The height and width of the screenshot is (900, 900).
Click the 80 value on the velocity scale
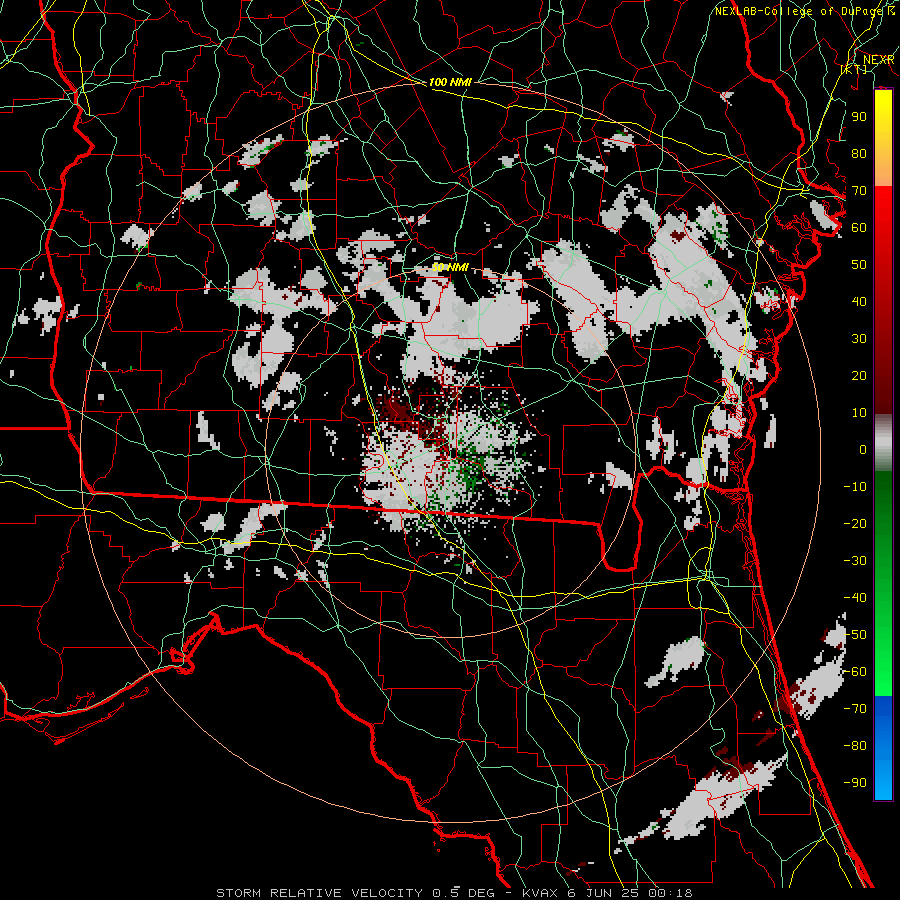859,153
